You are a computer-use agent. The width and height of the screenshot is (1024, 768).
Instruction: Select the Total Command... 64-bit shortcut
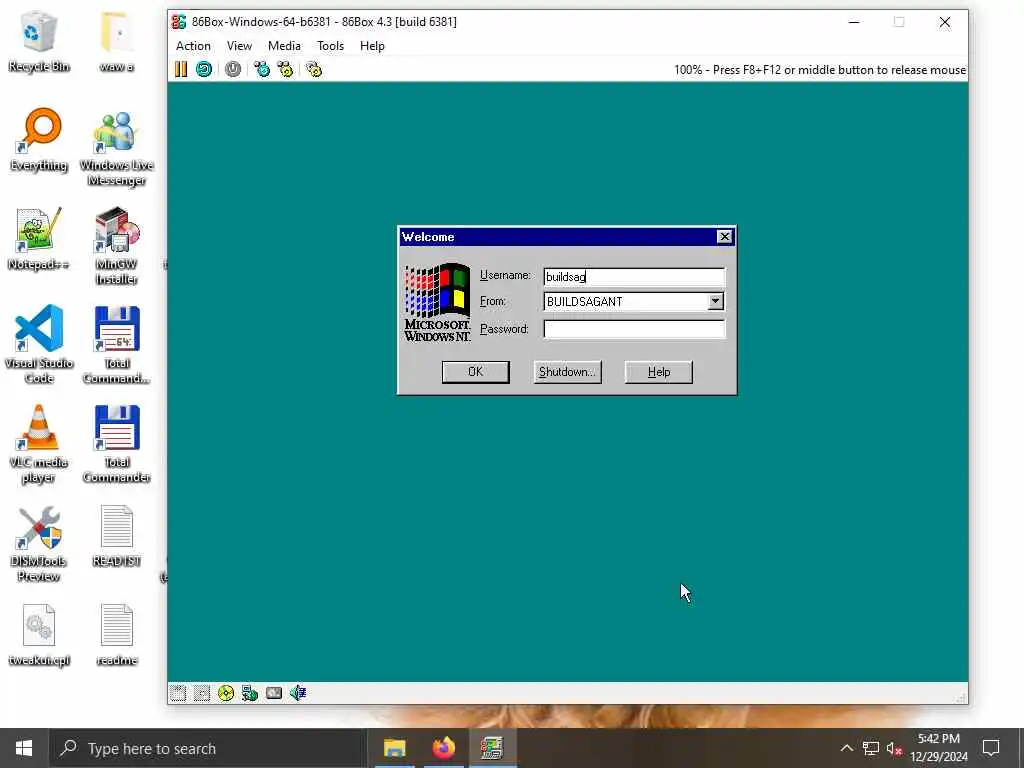(x=116, y=344)
